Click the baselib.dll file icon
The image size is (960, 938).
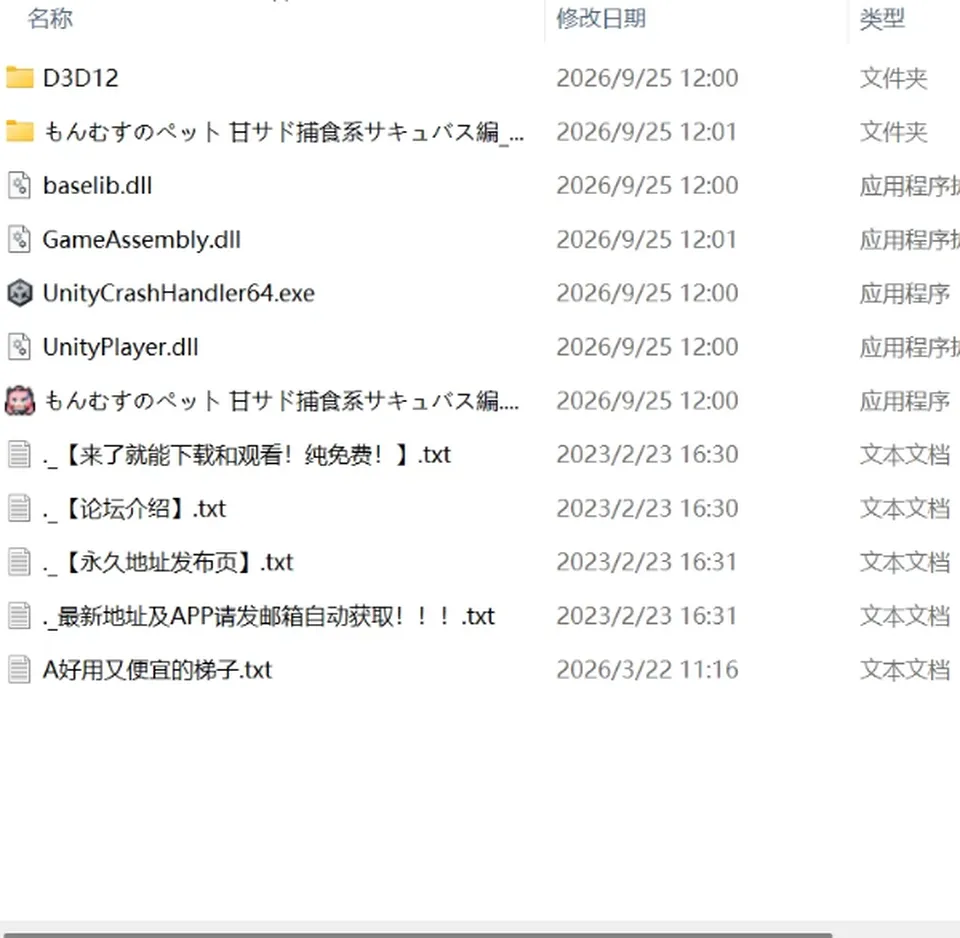pos(20,186)
